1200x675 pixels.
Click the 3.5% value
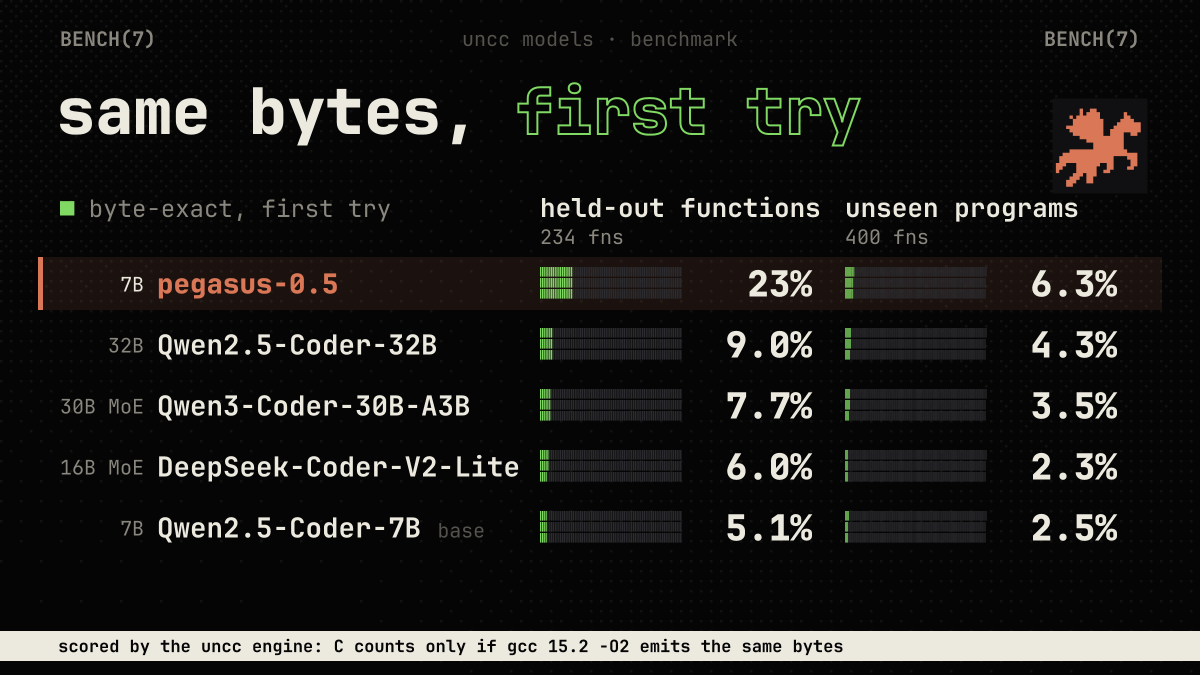pyautogui.click(x=1074, y=407)
